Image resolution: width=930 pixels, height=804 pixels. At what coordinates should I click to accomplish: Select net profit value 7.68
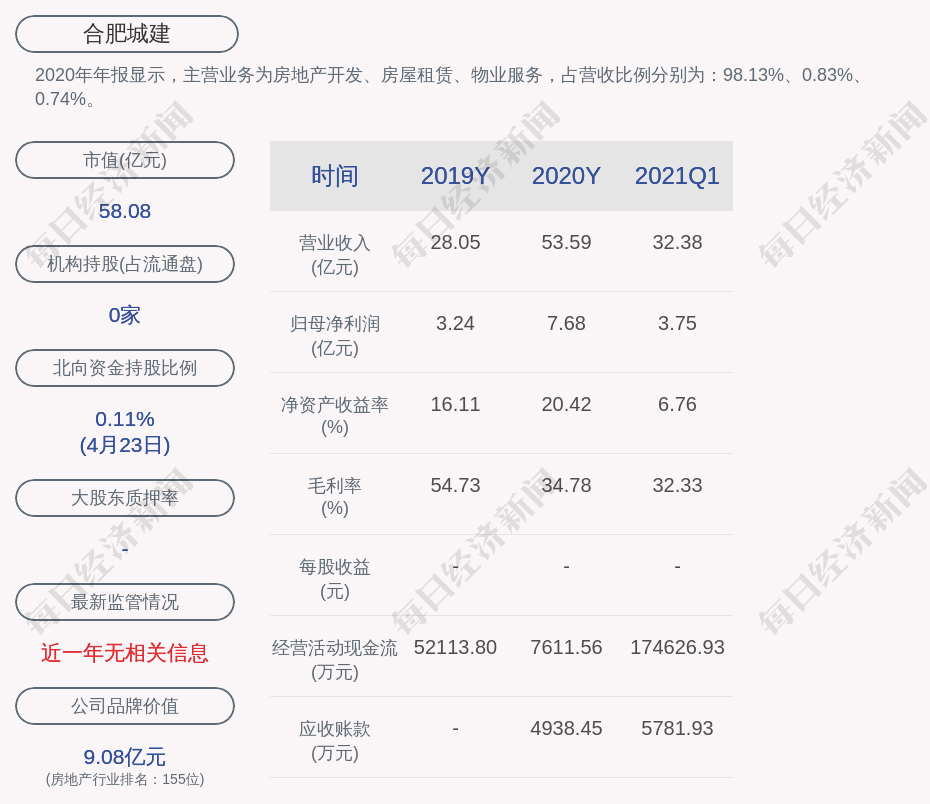coord(566,323)
